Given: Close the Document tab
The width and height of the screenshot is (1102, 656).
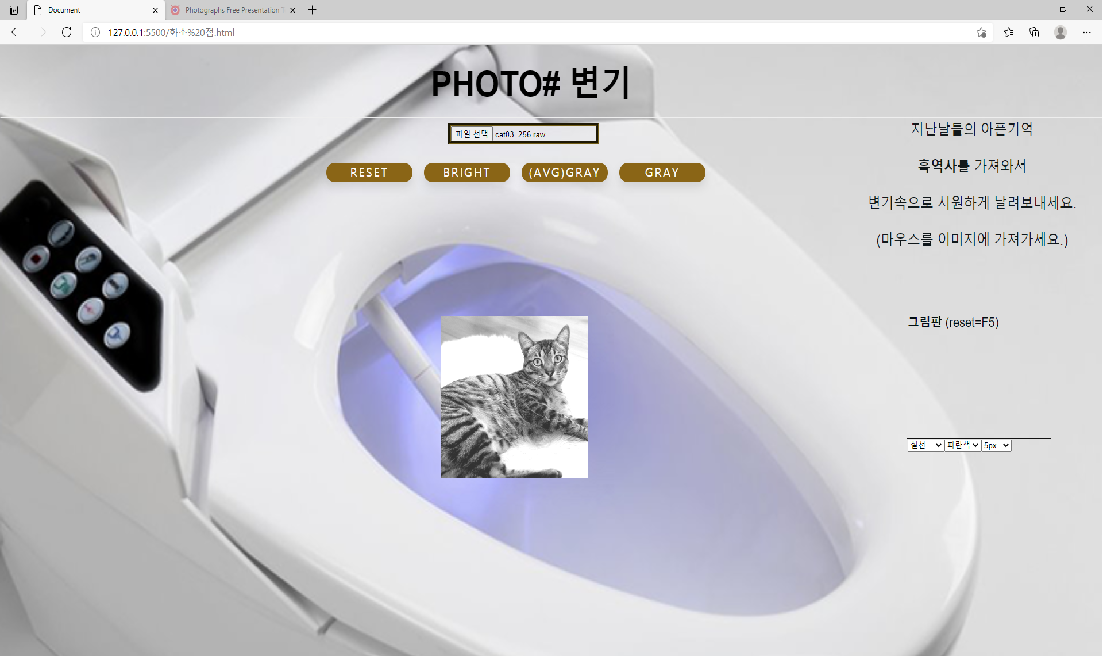Looking at the screenshot, I should (x=155, y=11).
